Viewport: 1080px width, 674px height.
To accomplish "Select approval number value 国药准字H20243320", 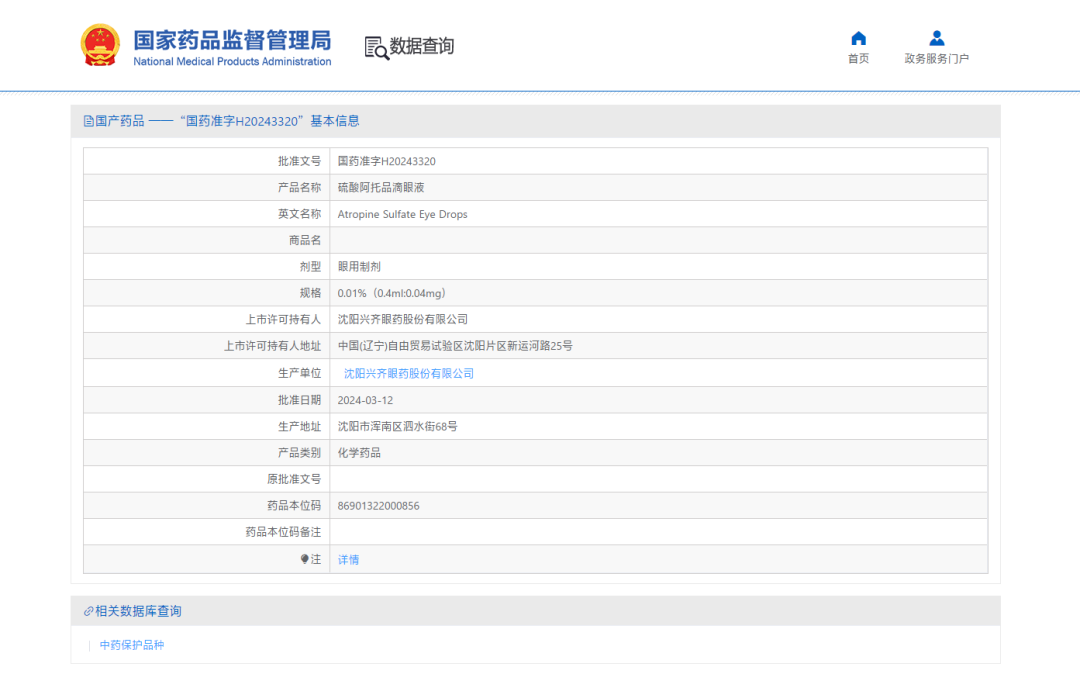I will coord(386,161).
